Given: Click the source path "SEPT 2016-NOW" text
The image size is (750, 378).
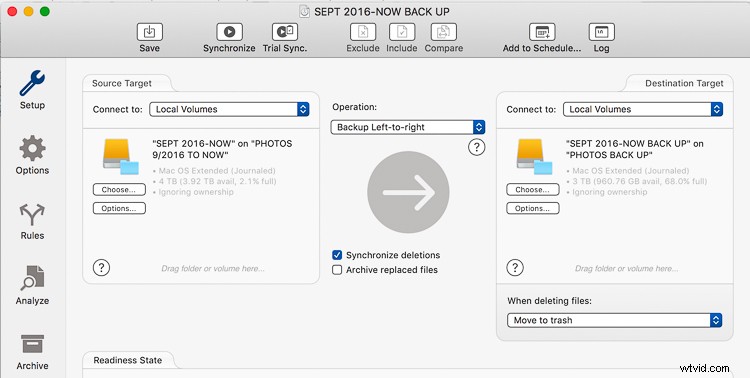Looking at the screenshot, I should (x=222, y=149).
